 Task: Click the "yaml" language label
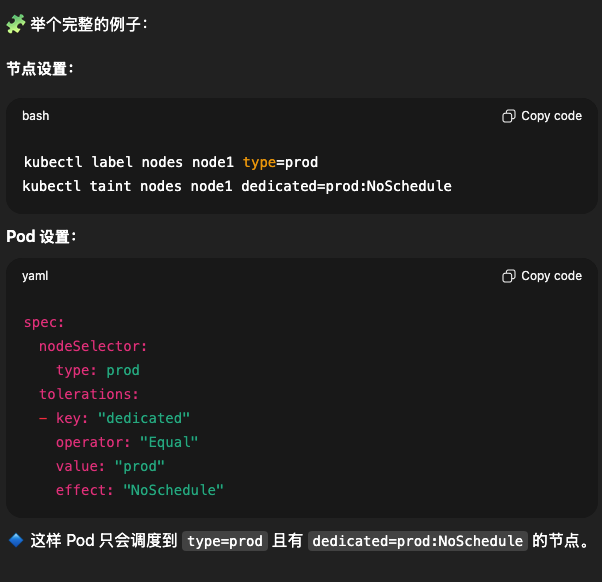click(x=35, y=276)
